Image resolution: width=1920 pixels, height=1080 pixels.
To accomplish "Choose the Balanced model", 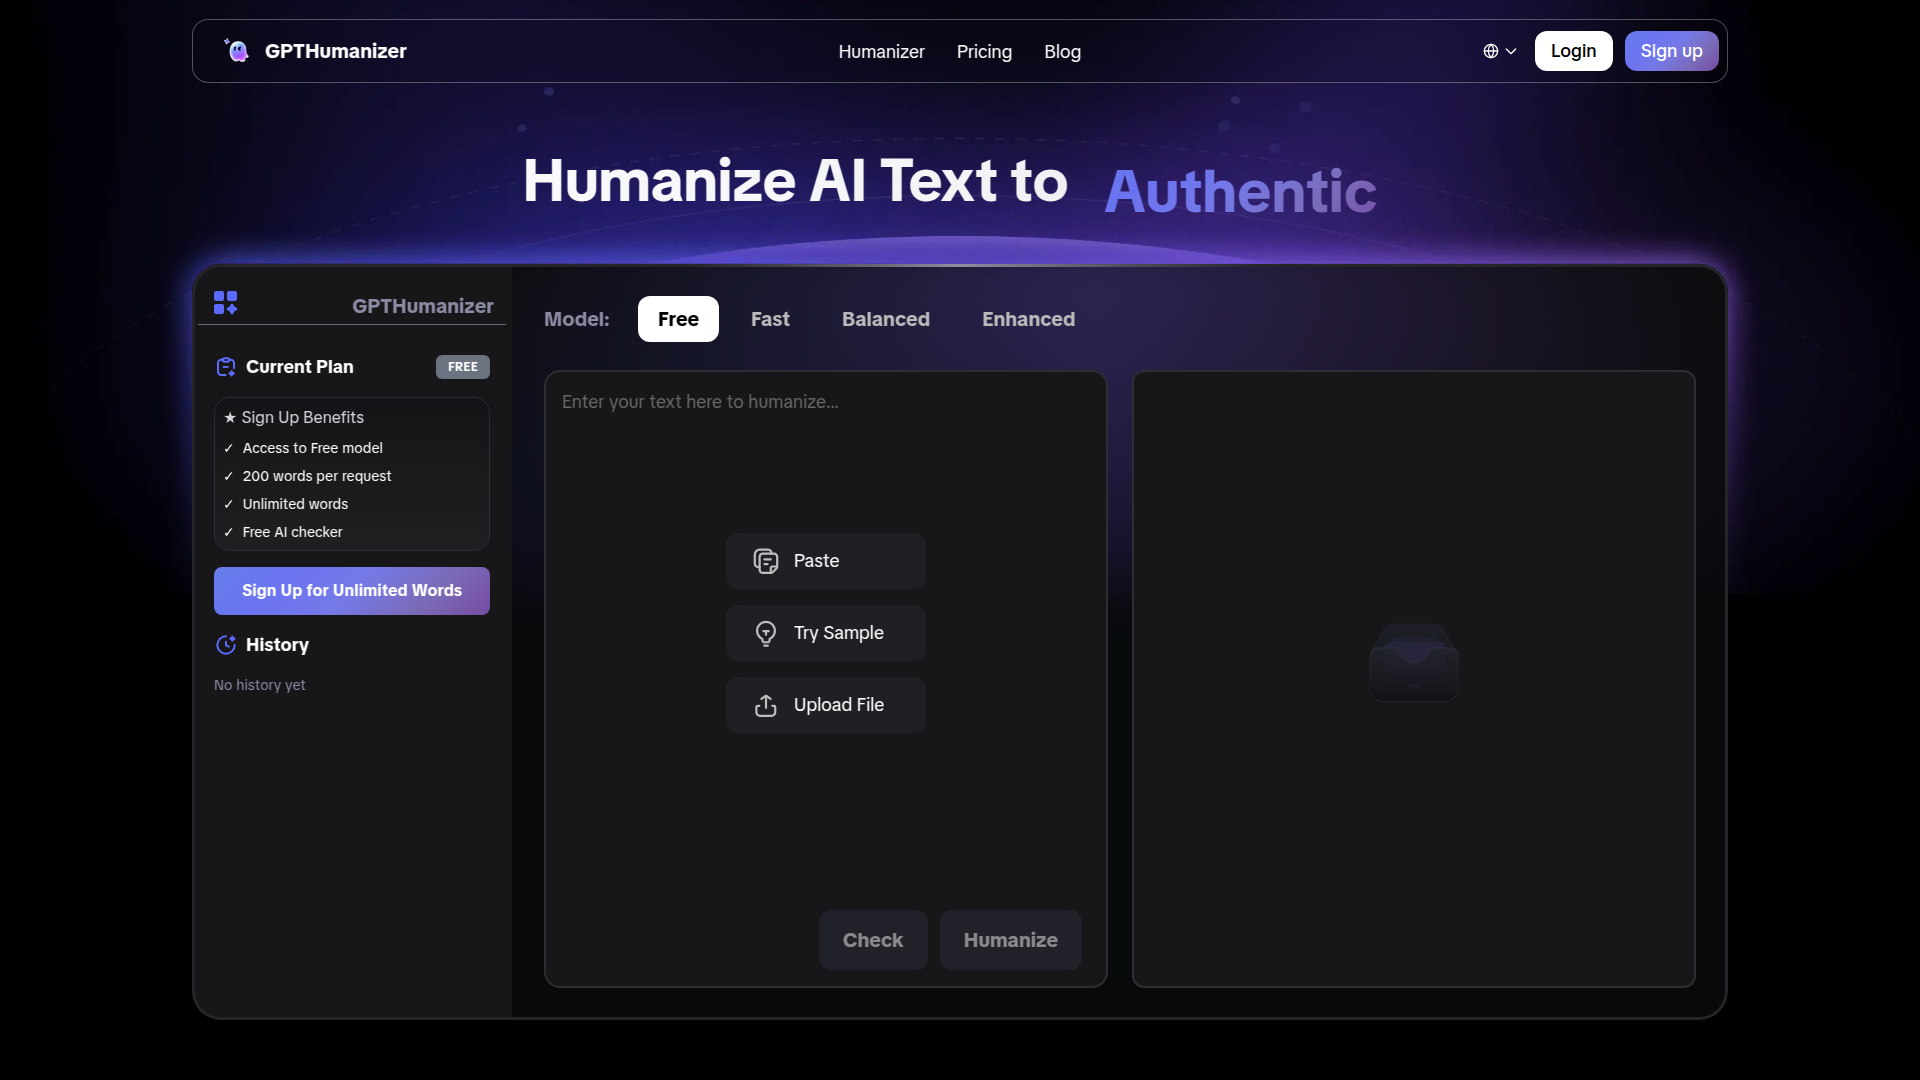I will click(x=885, y=319).
